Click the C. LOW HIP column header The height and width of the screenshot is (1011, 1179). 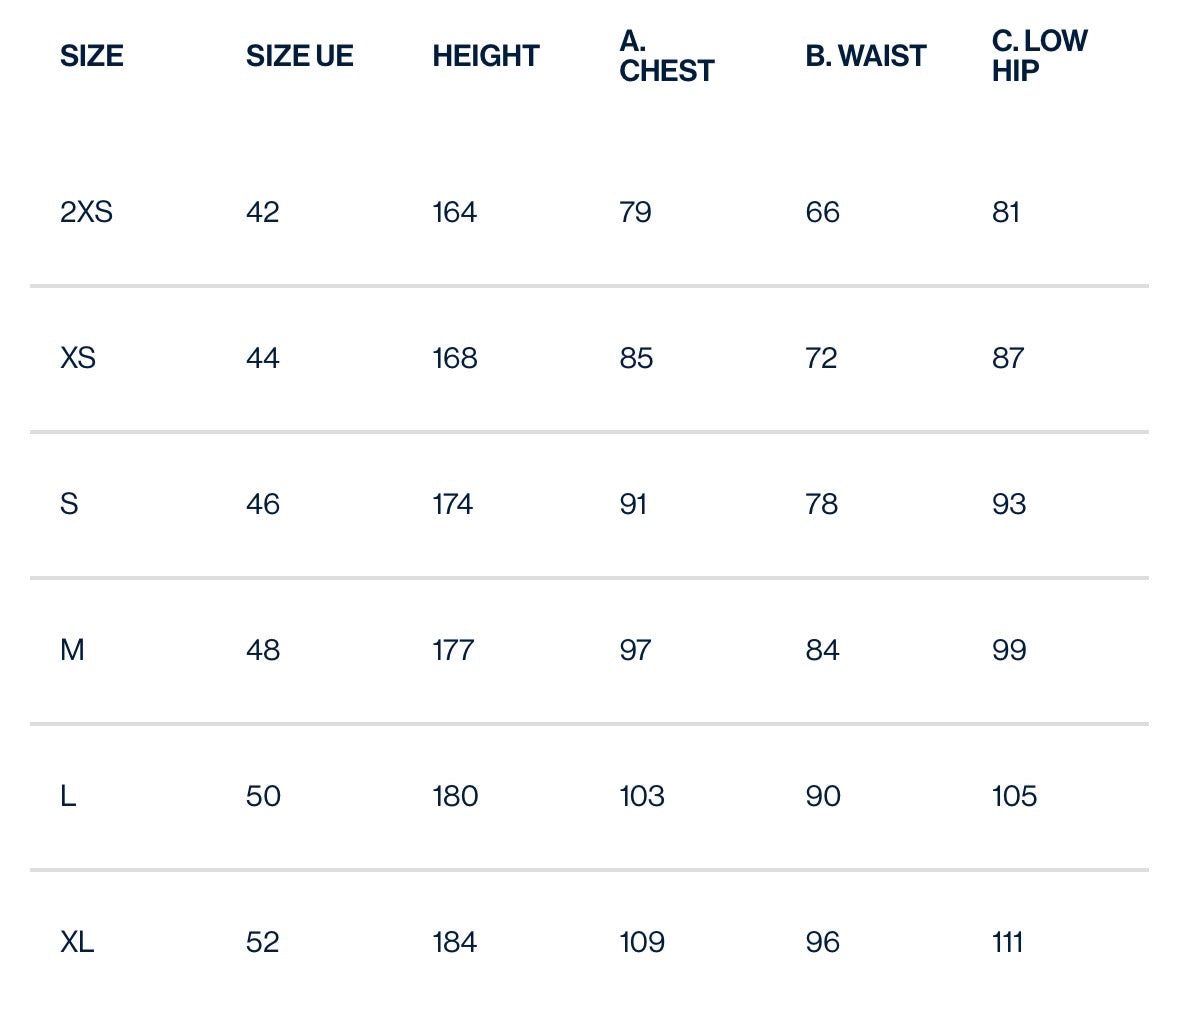[x=1039, y=56]
